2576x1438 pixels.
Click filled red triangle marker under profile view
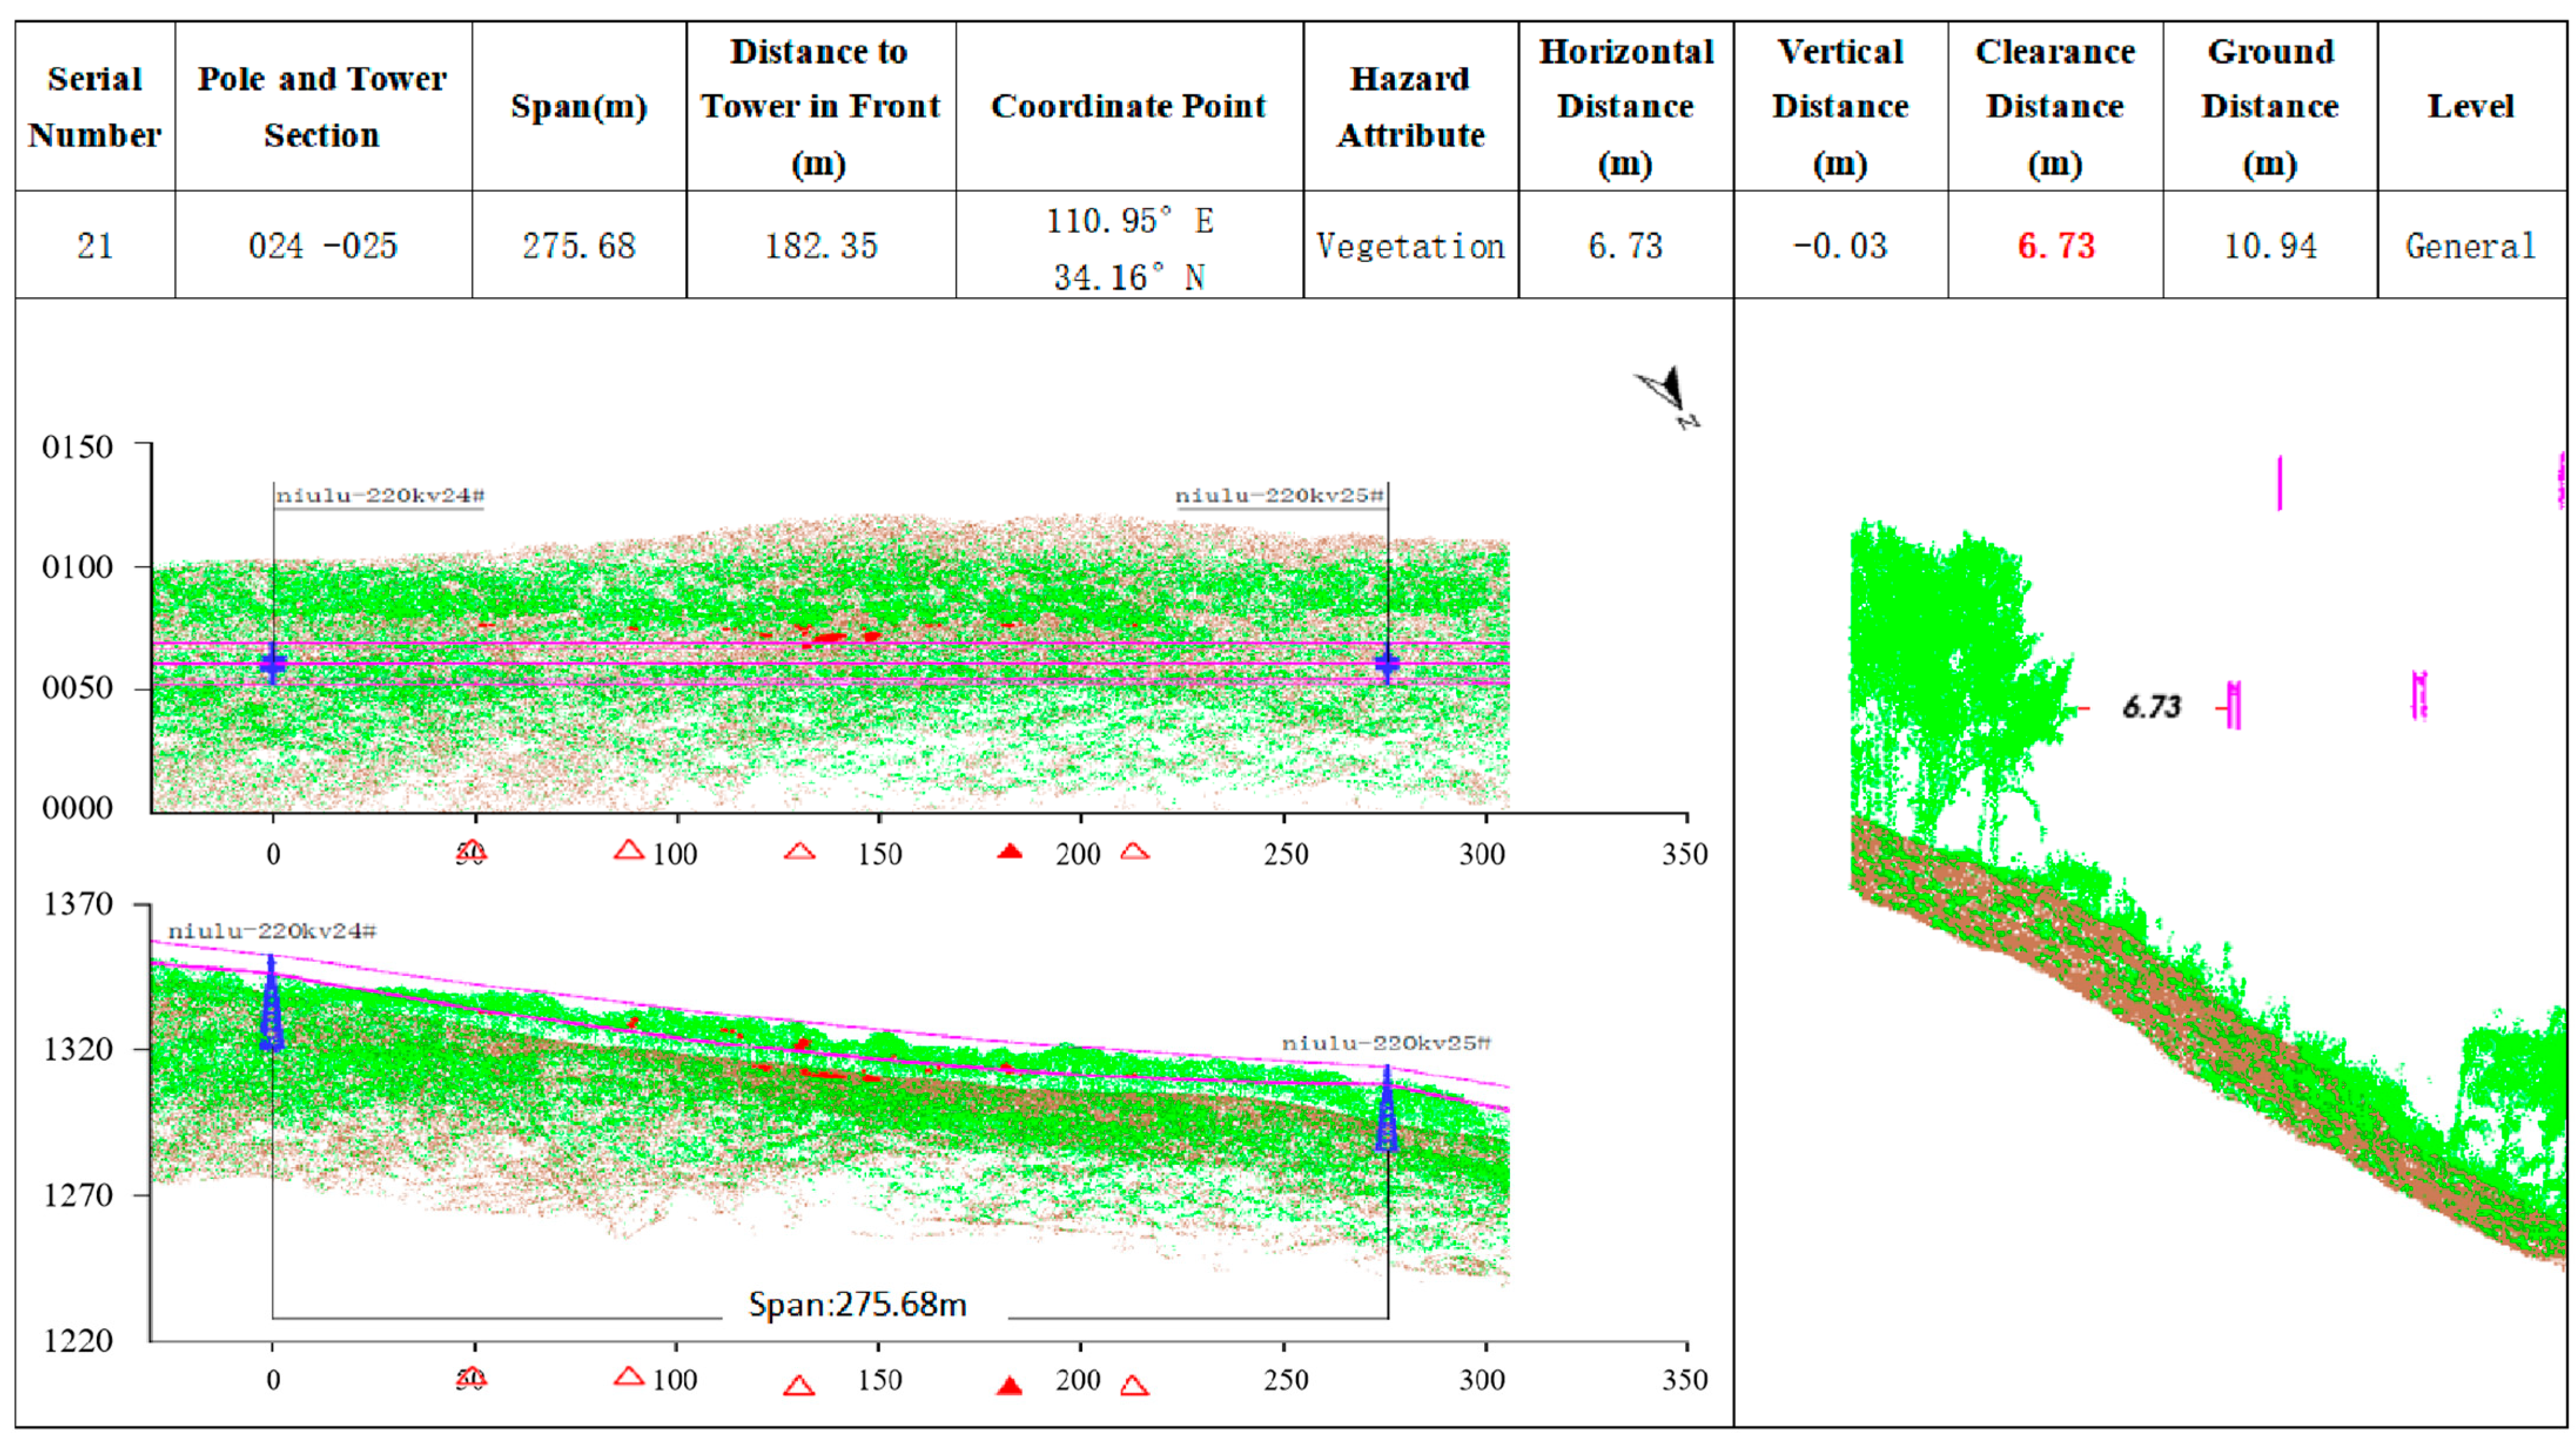(x=1010, y=1385)
